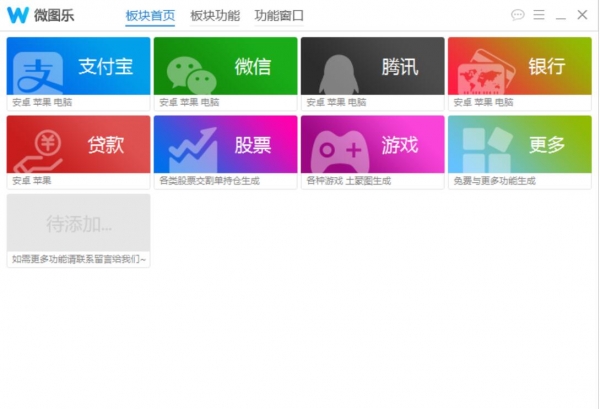Click the 微图乐 W logo icon
600x409 pixels.
(x=18, y=15)
